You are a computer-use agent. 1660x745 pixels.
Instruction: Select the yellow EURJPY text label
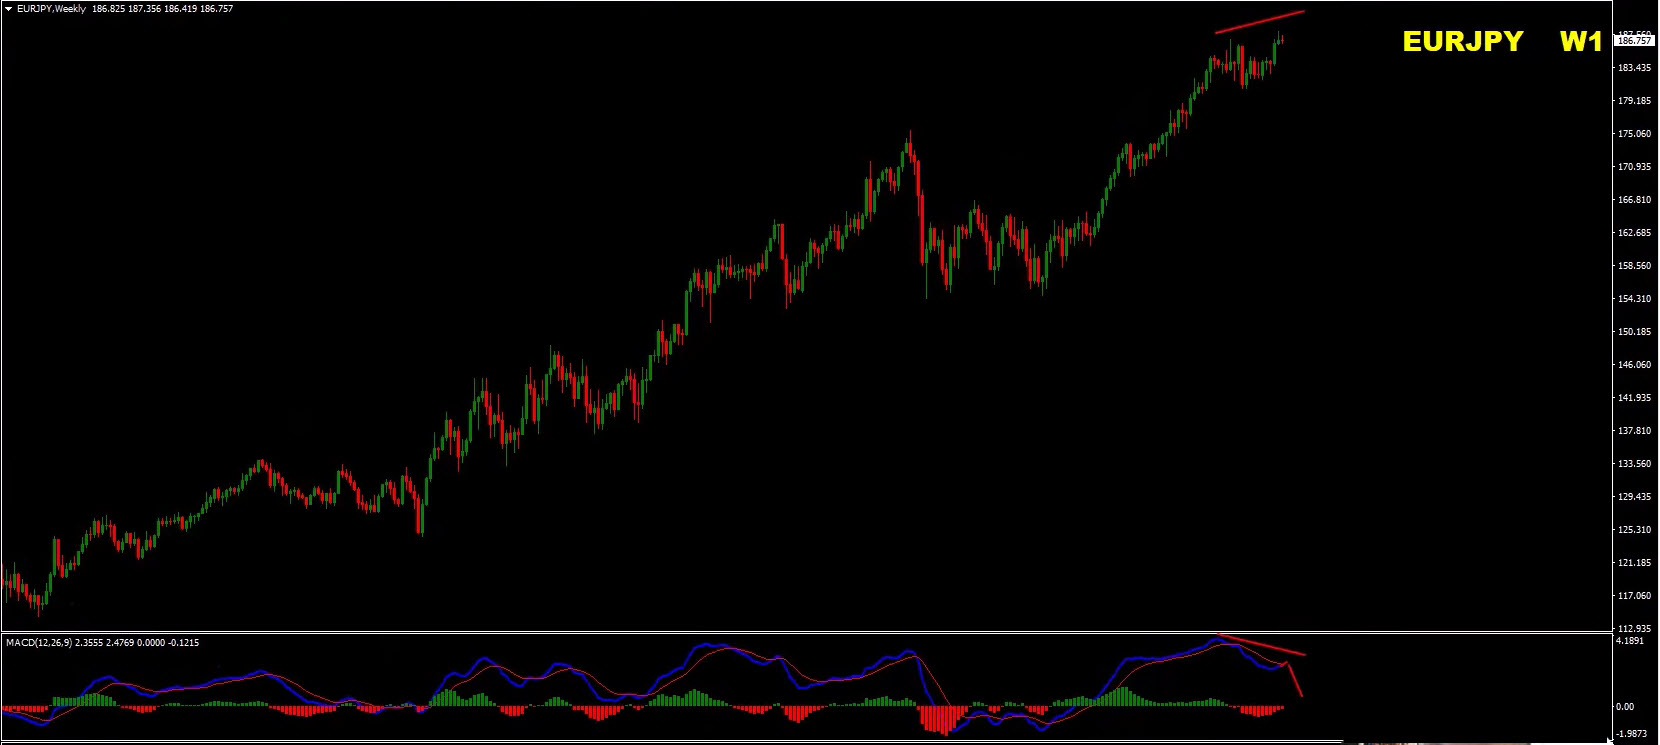coord(1462,42)
